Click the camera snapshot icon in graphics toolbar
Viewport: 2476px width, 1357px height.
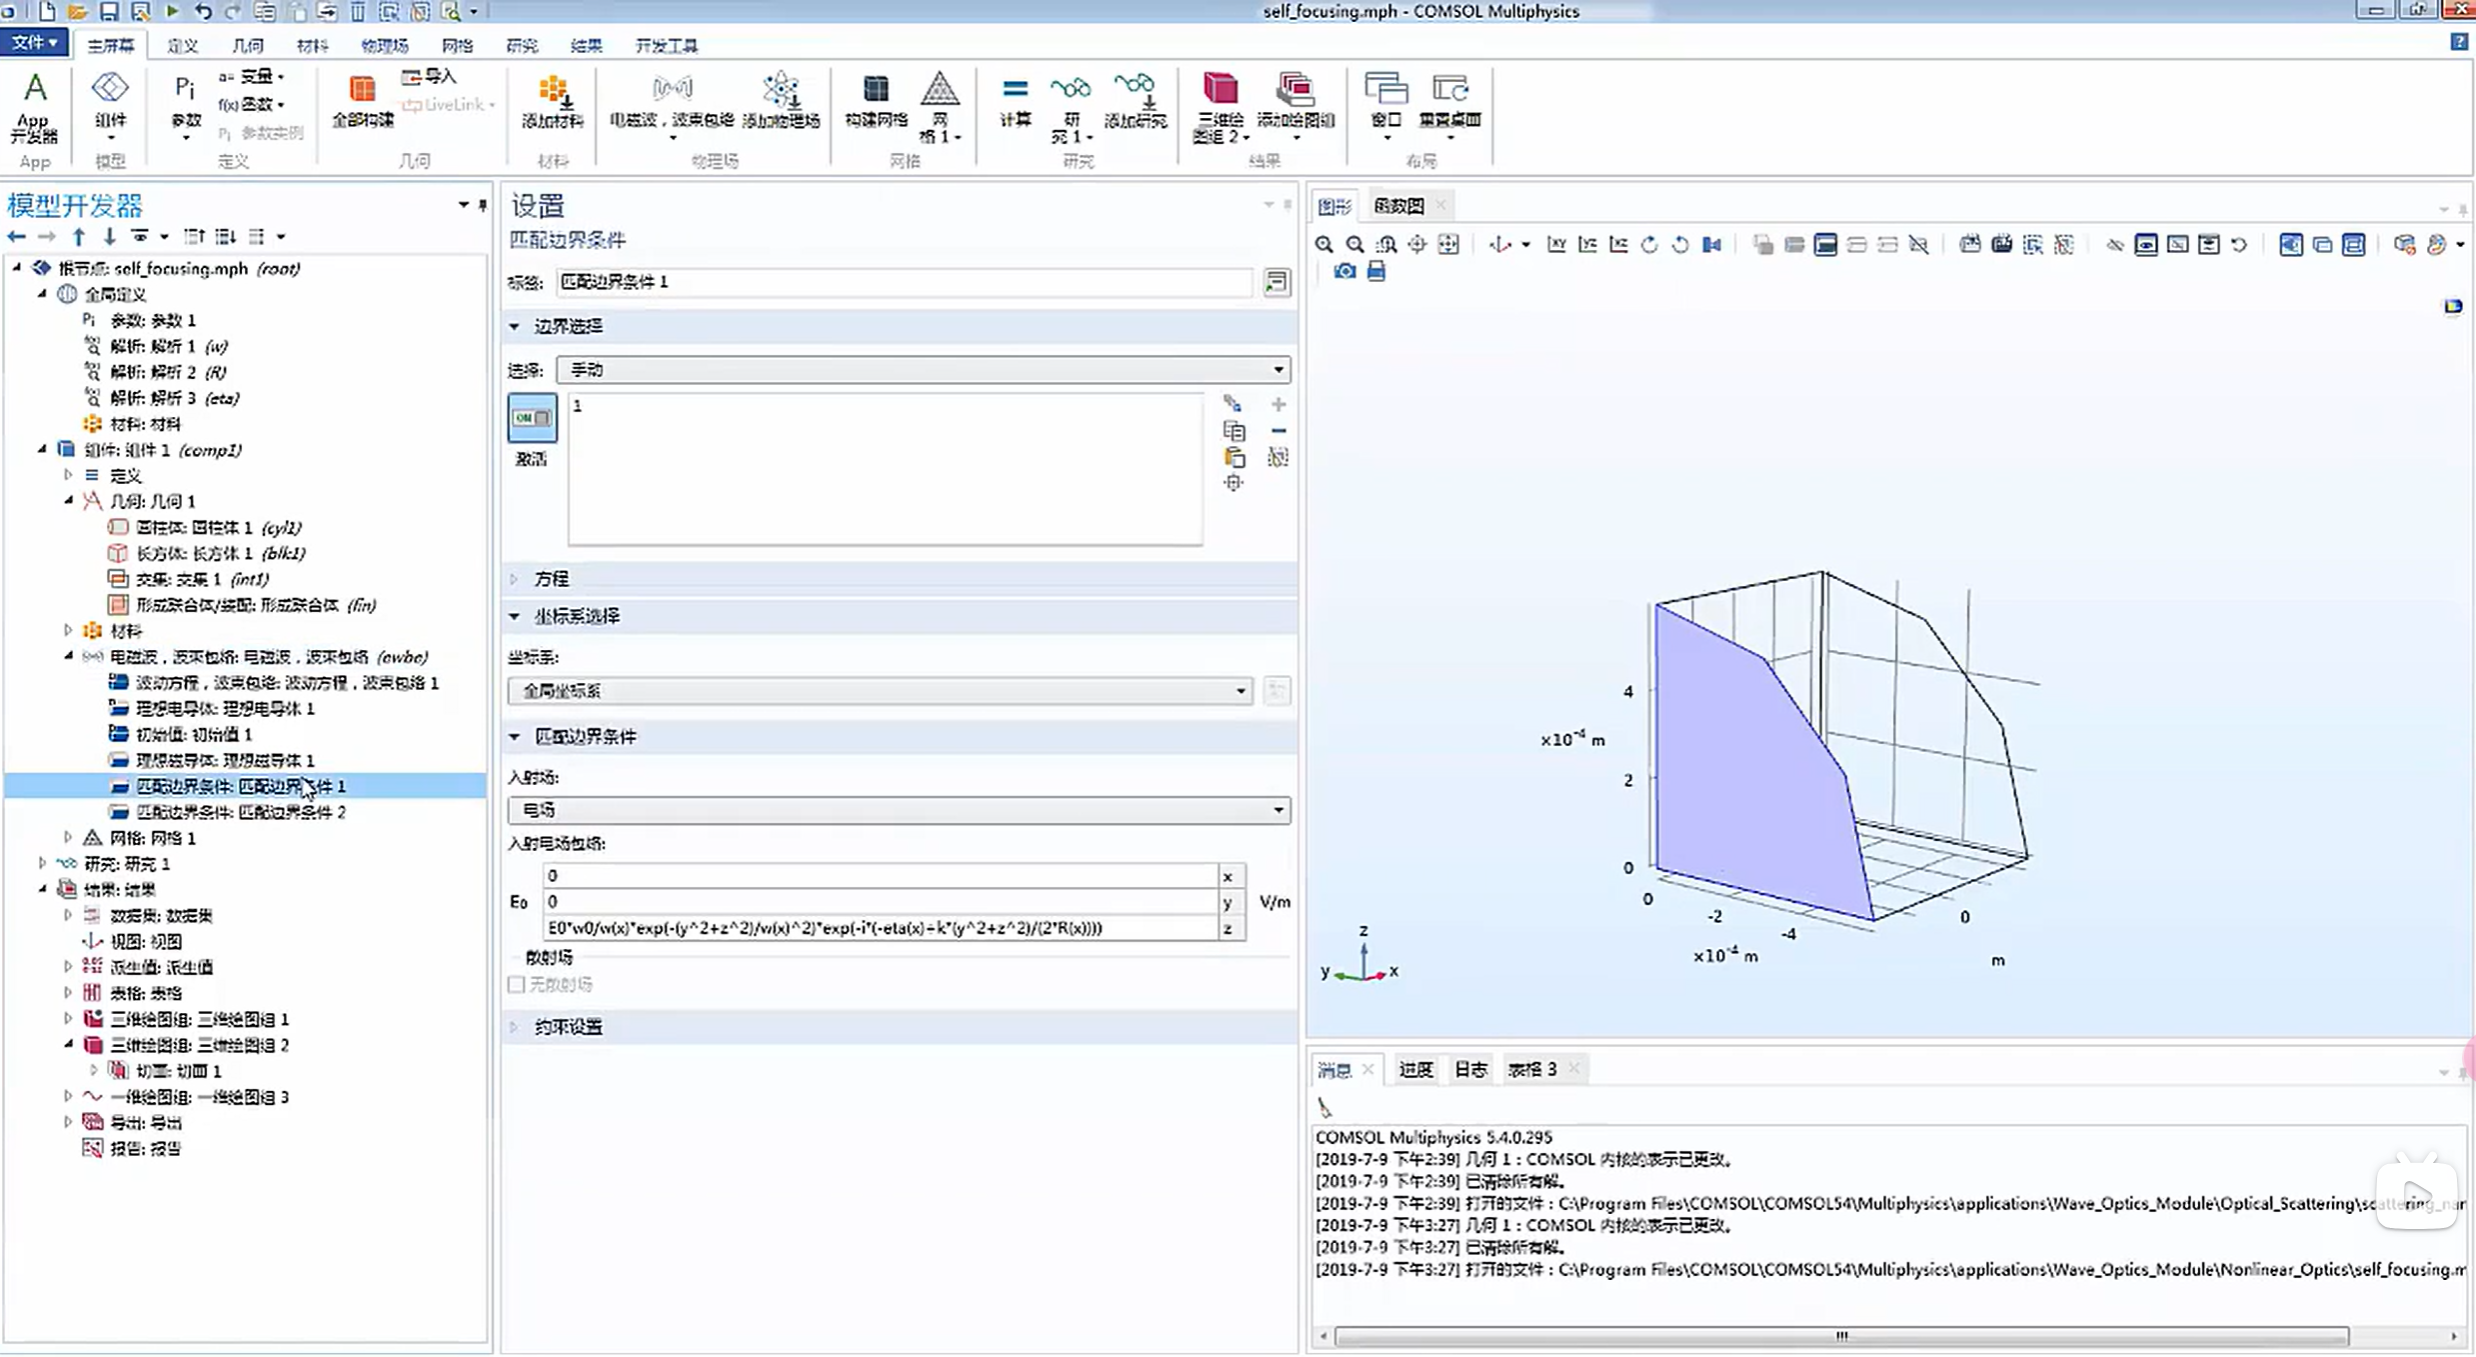click(1345, 271)
